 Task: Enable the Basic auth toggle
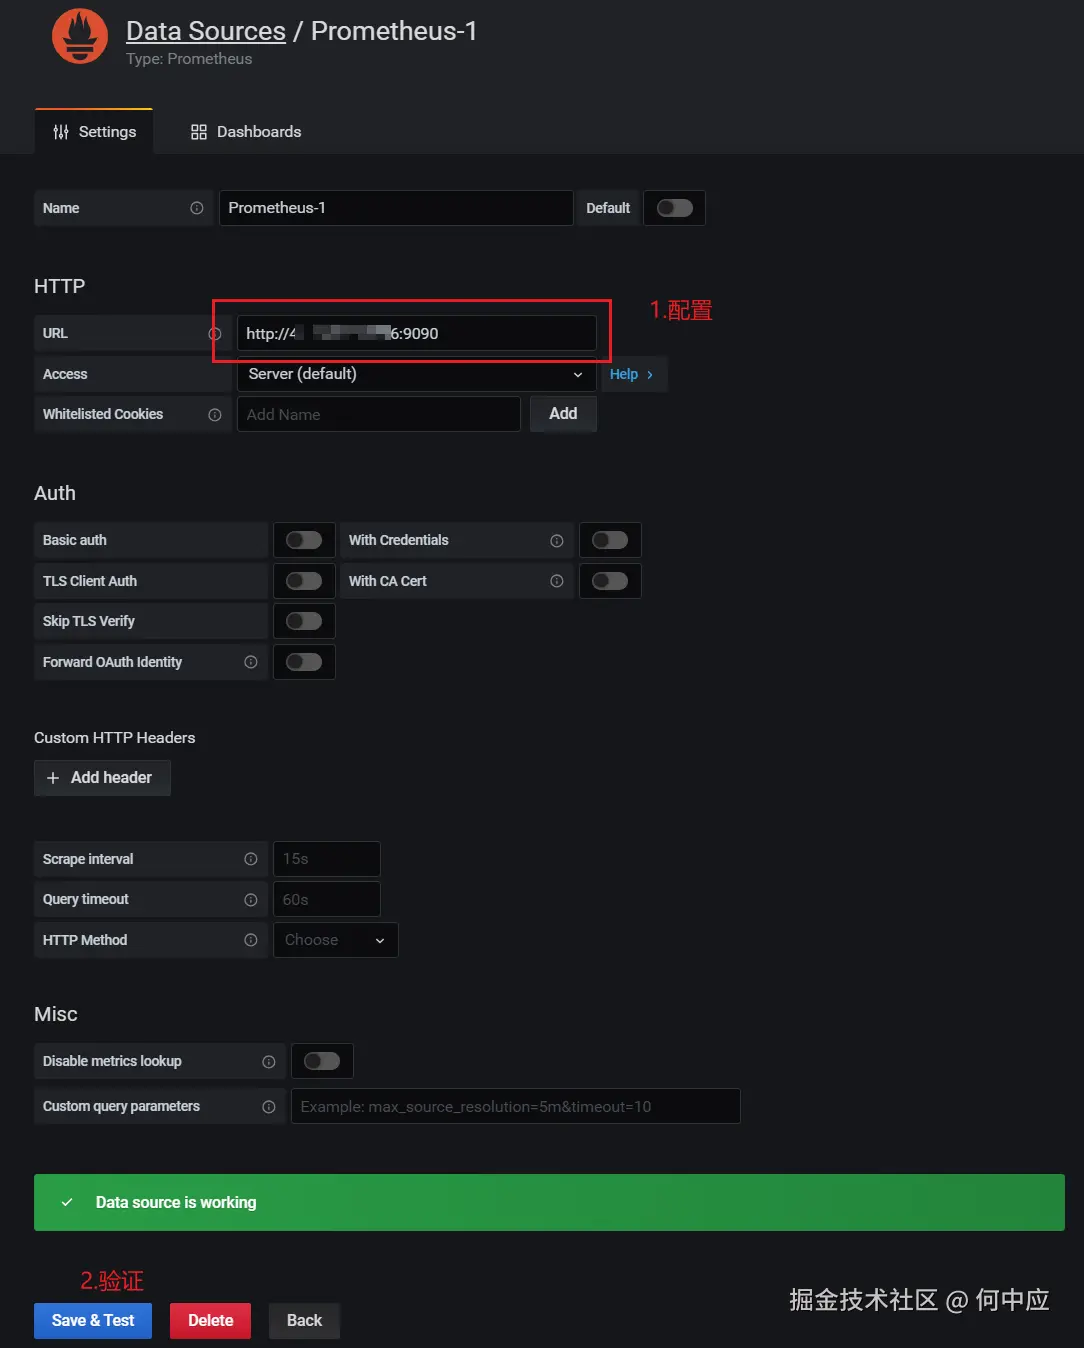coord(304,540)
